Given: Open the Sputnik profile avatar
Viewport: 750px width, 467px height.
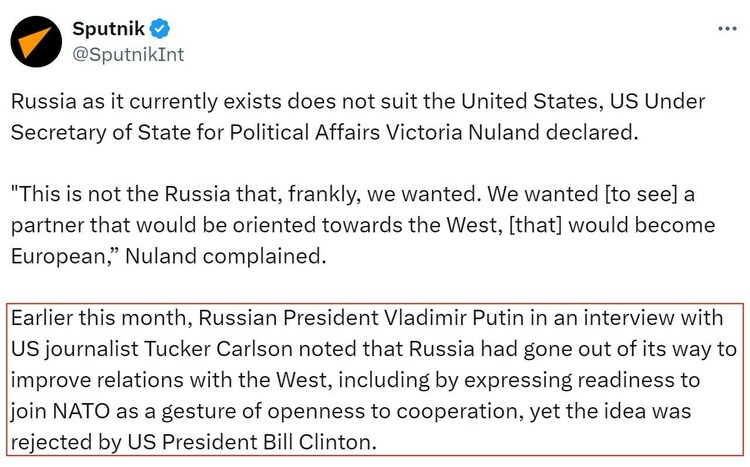Looking at the screenshot, I should click(x=36, y=42).
